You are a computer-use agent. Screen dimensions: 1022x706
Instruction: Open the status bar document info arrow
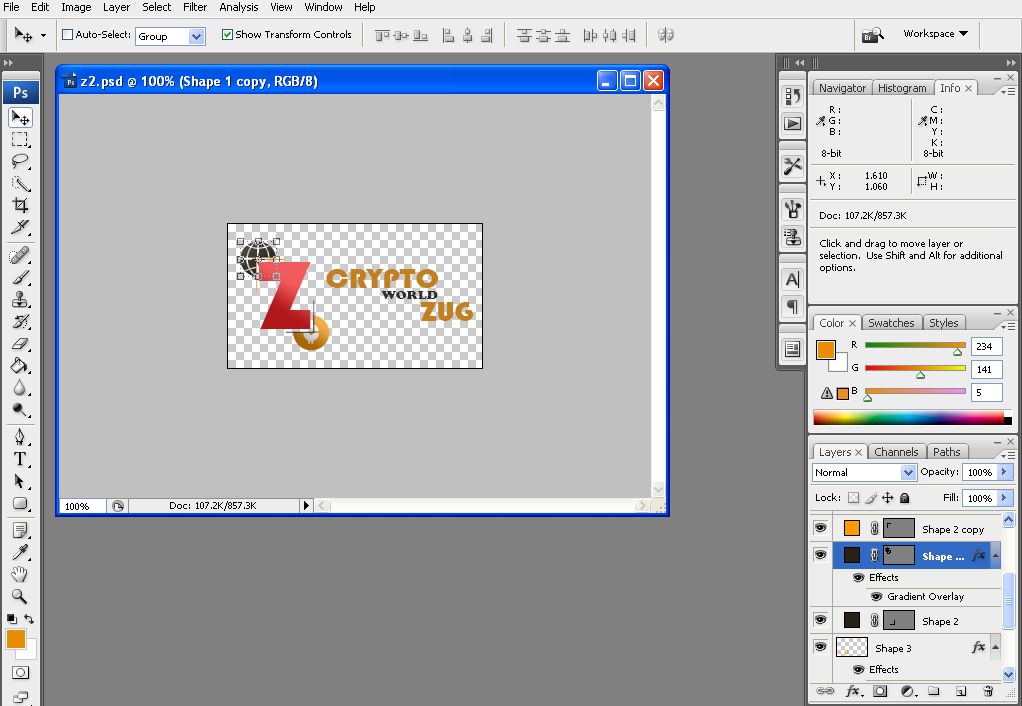pyautogui.click(x=306, y=505)
